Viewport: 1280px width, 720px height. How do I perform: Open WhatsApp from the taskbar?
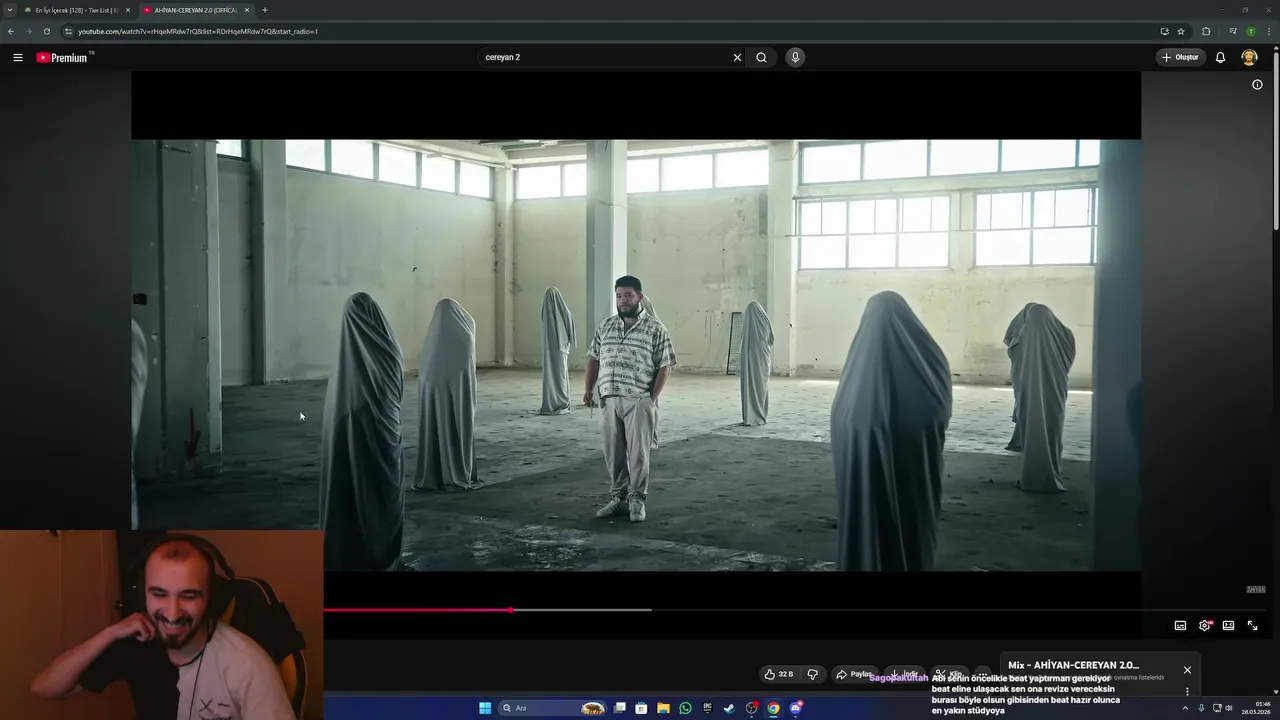685,708
